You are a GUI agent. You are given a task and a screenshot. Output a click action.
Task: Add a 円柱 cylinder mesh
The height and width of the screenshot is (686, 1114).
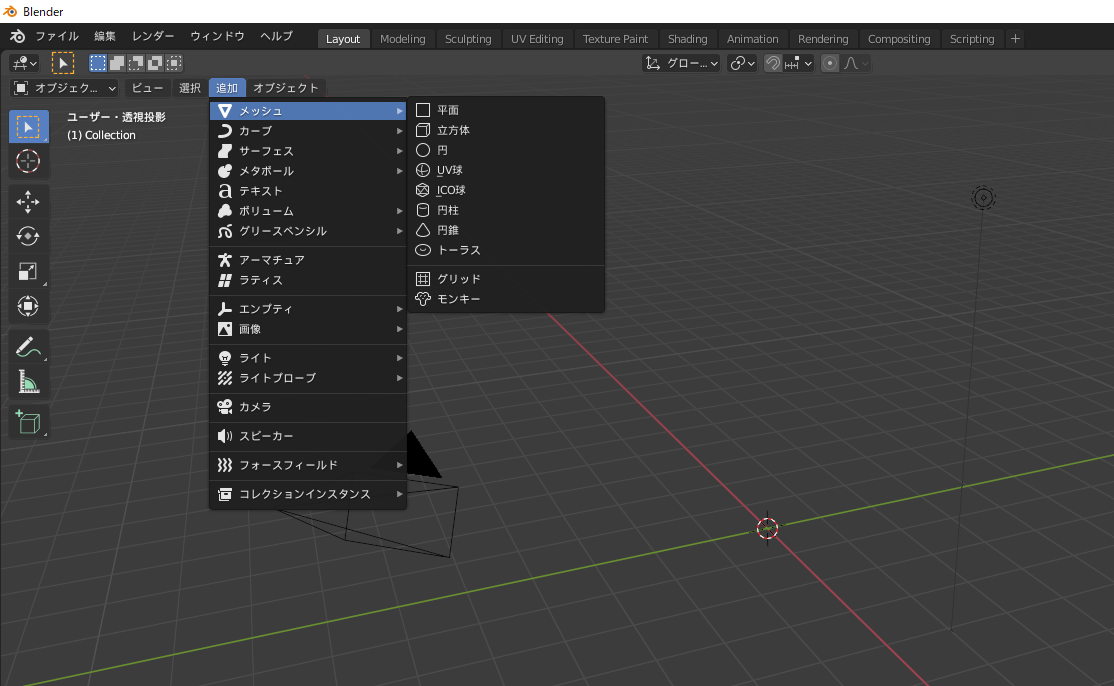(506, 210)
